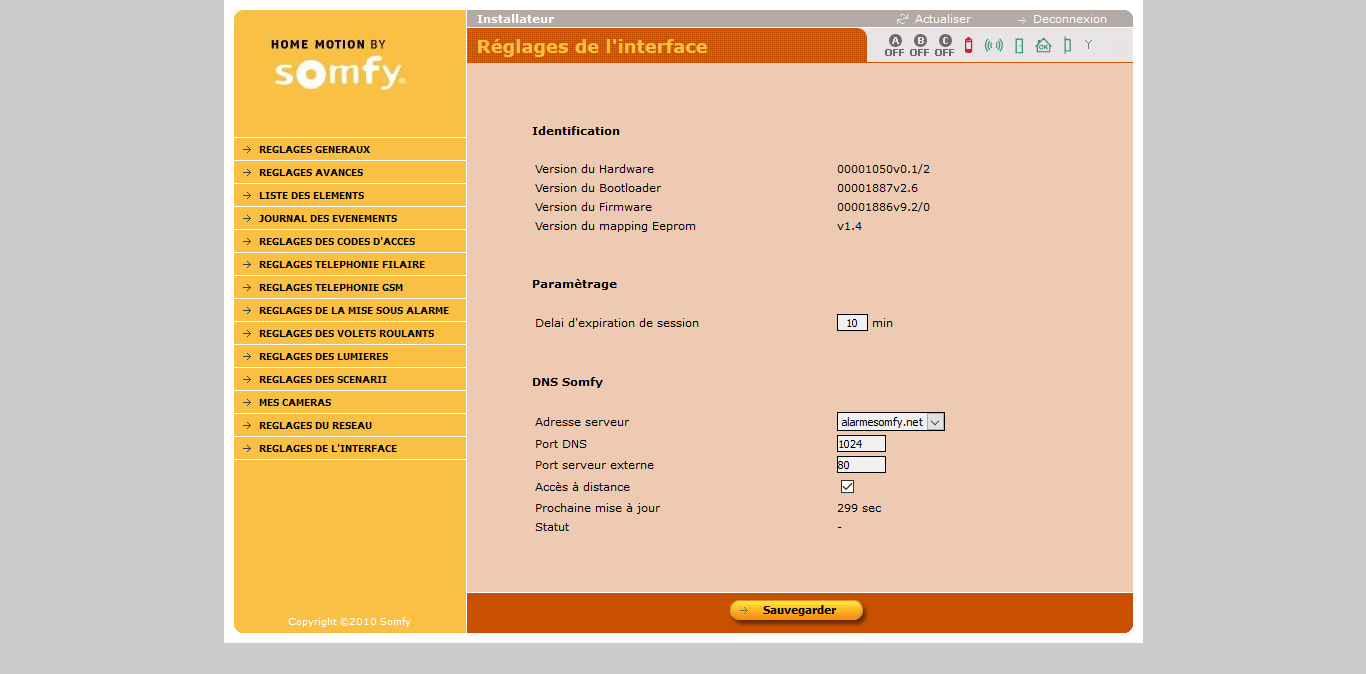Open REGLAGES DES LUMIERES
This screenshot has width=1366, height=674.
(350, 356)
